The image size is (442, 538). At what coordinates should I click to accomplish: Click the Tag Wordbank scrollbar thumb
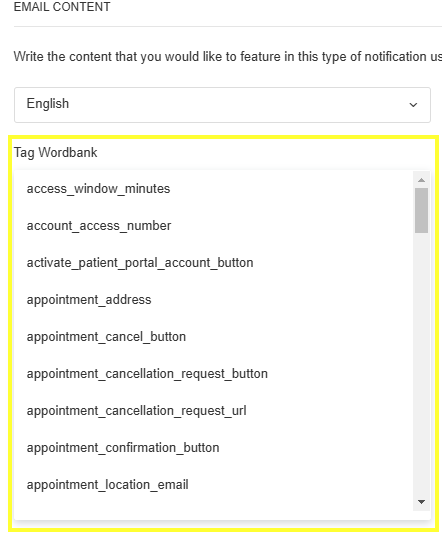coord(421,210)
